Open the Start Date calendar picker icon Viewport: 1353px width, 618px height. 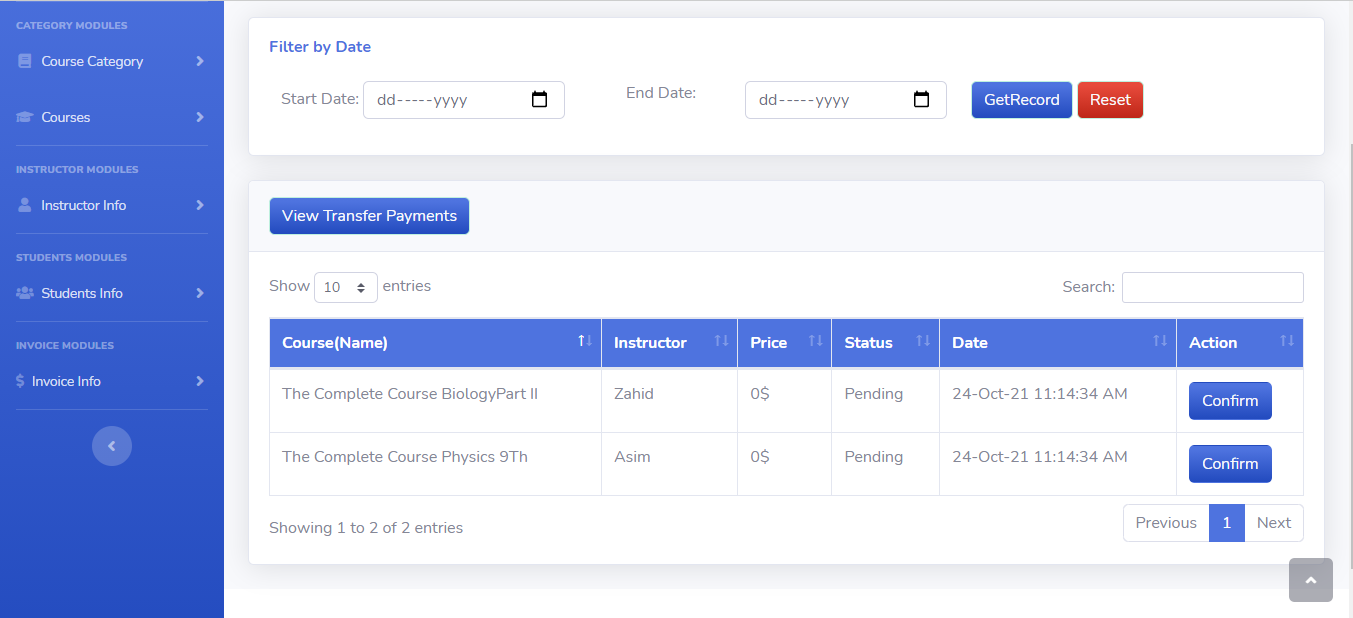point(540,100)
